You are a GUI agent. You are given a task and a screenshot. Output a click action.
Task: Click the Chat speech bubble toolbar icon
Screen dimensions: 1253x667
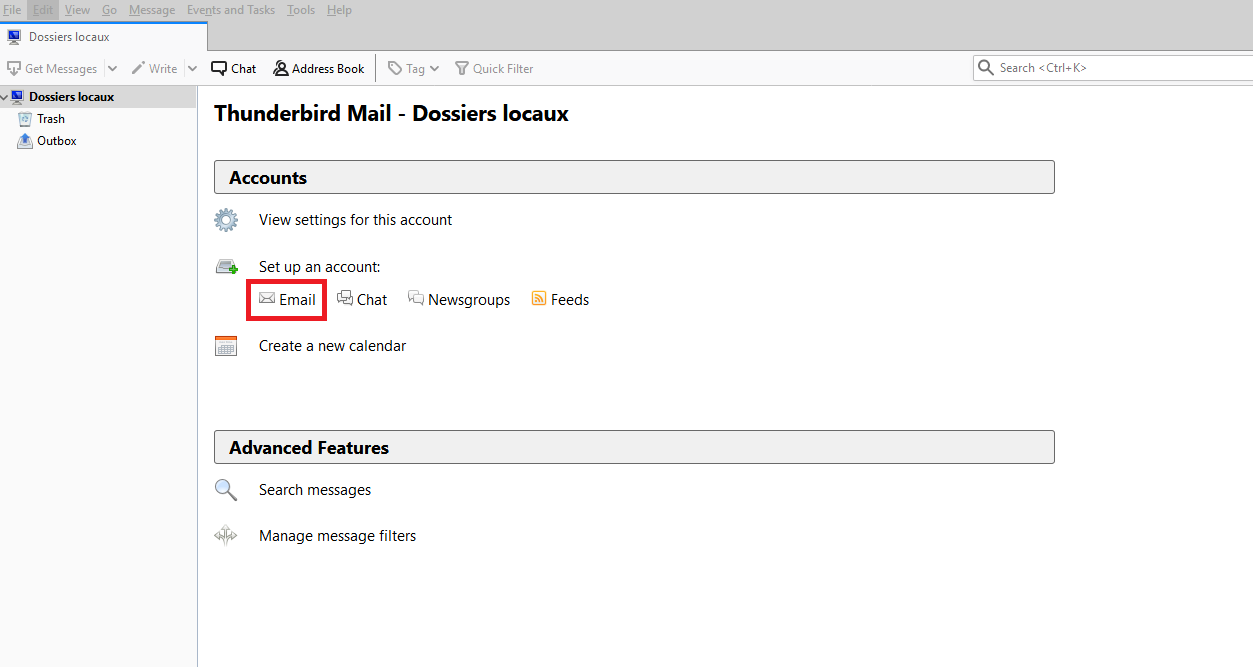(219, 69)
